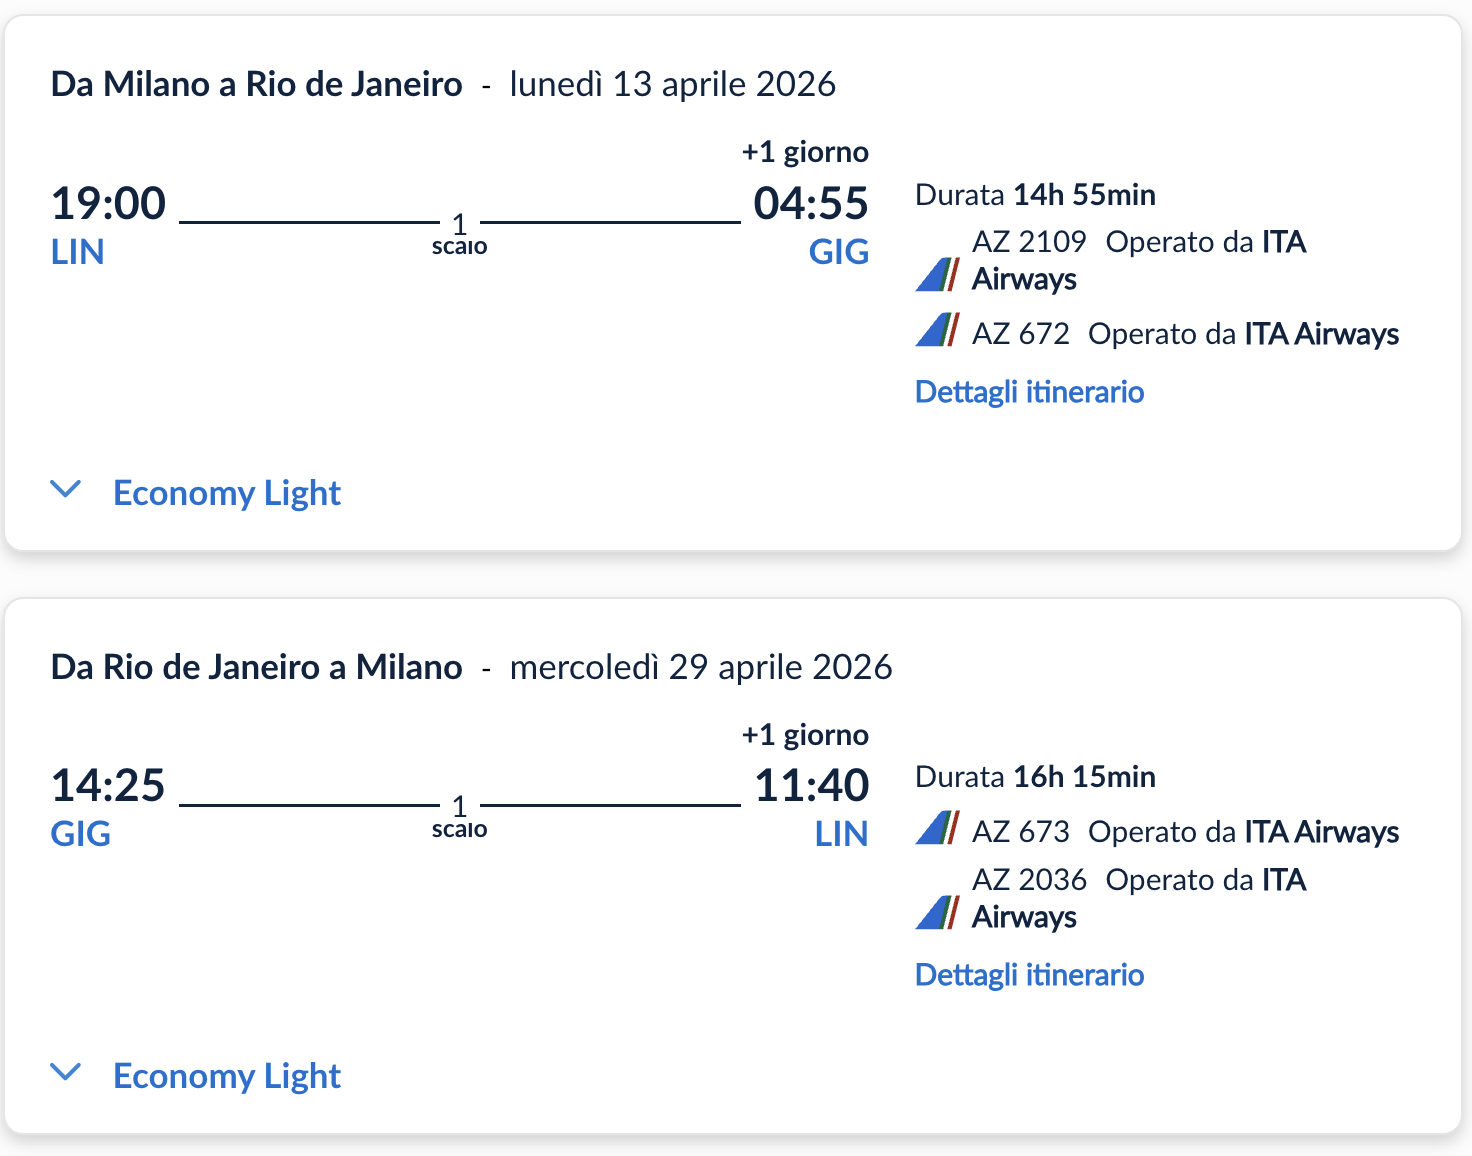The height and width of the screenshot is (1156, 1472).
Task: Select GIG arrival code on the outbound flight
Action: coord(838,252)
